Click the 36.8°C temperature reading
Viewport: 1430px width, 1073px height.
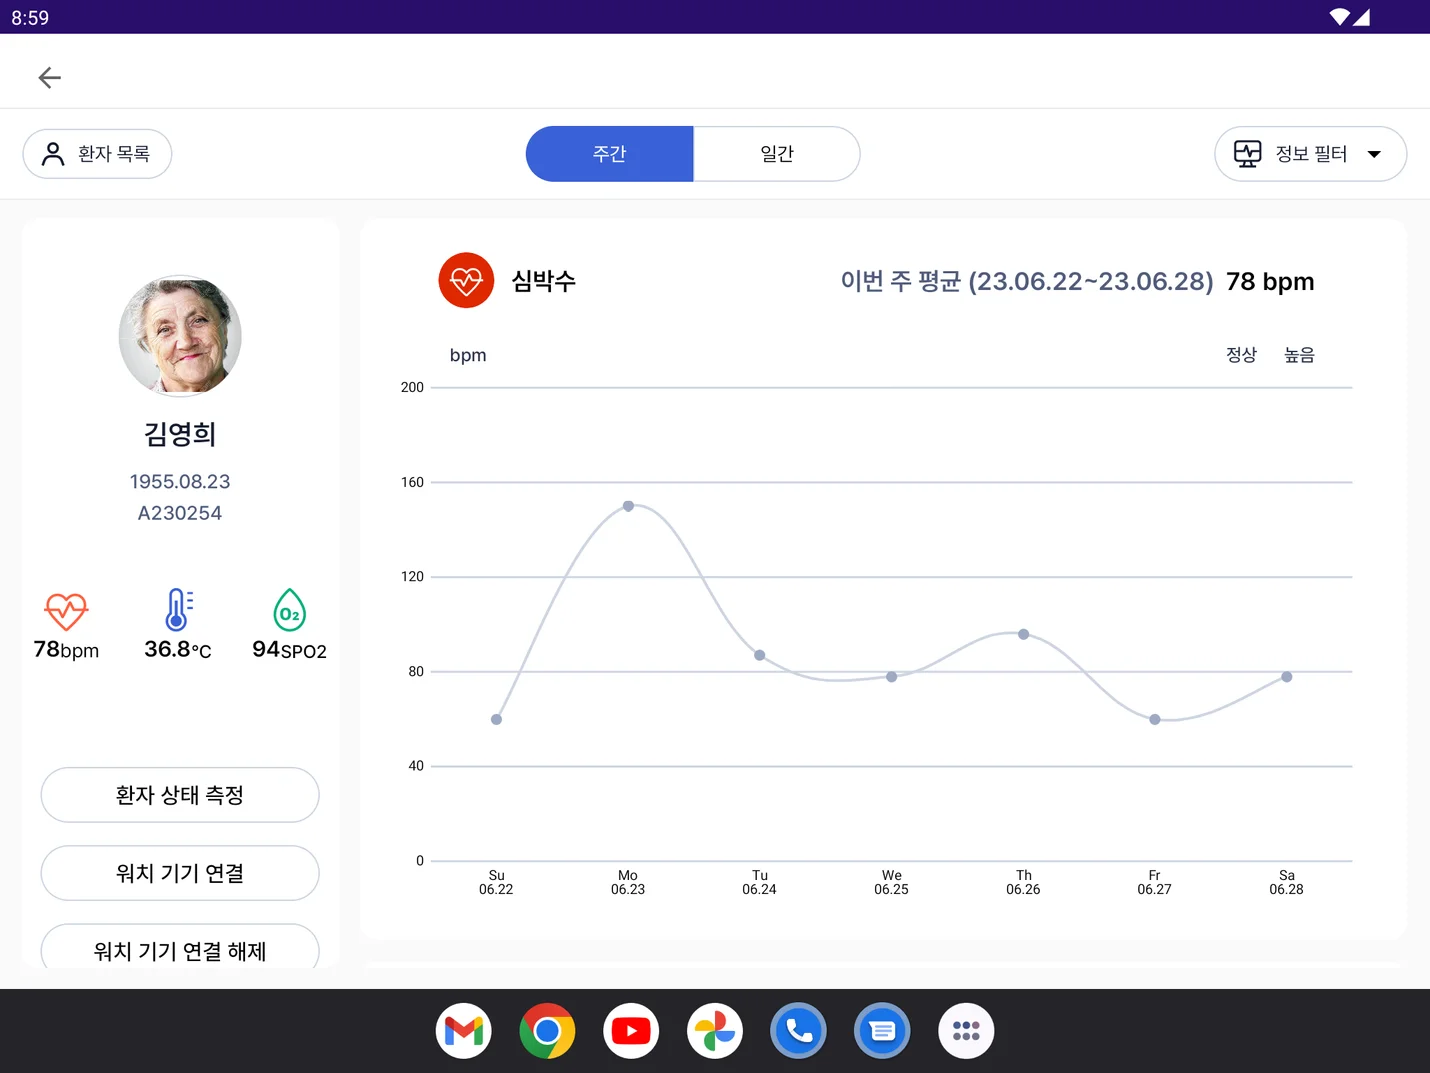click(x=178, y=650)
